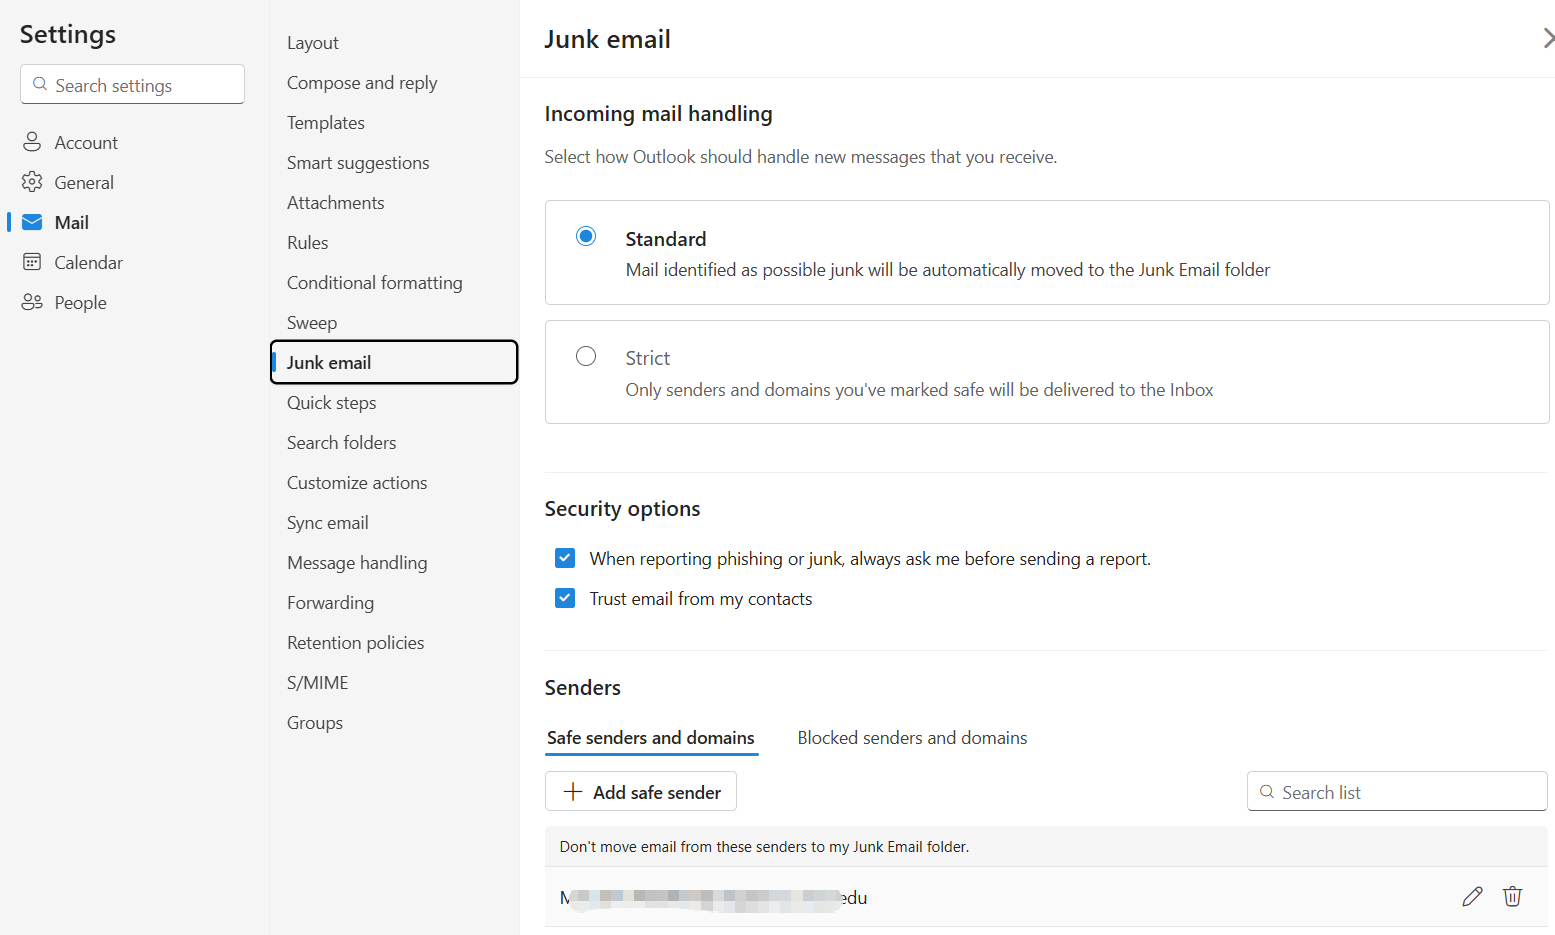Open Conditional formatting settings
1555x935 pixels.
click(374, 283)
